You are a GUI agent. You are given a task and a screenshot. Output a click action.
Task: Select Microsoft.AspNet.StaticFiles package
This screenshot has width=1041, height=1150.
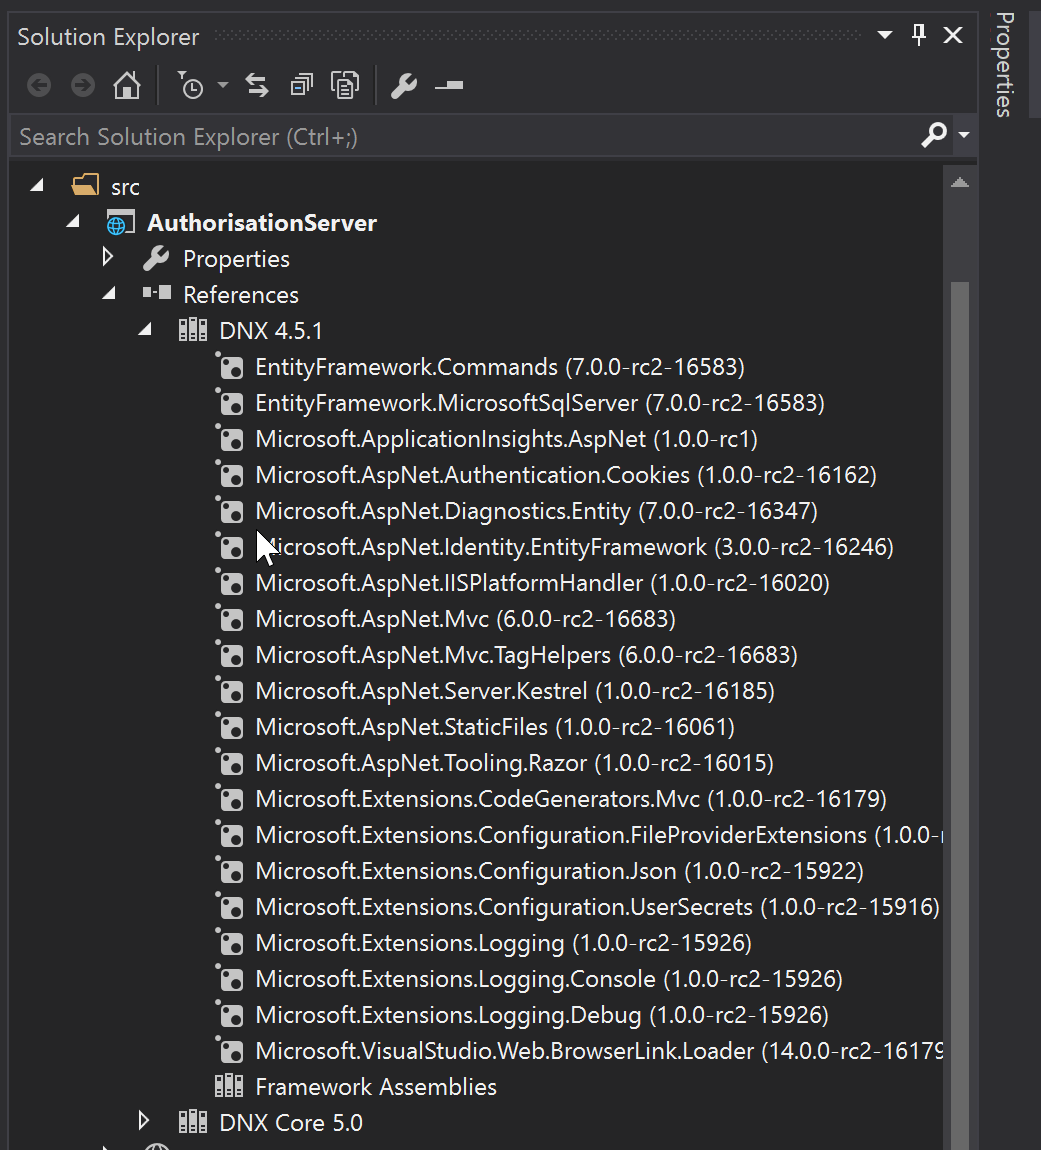(495, 726)
